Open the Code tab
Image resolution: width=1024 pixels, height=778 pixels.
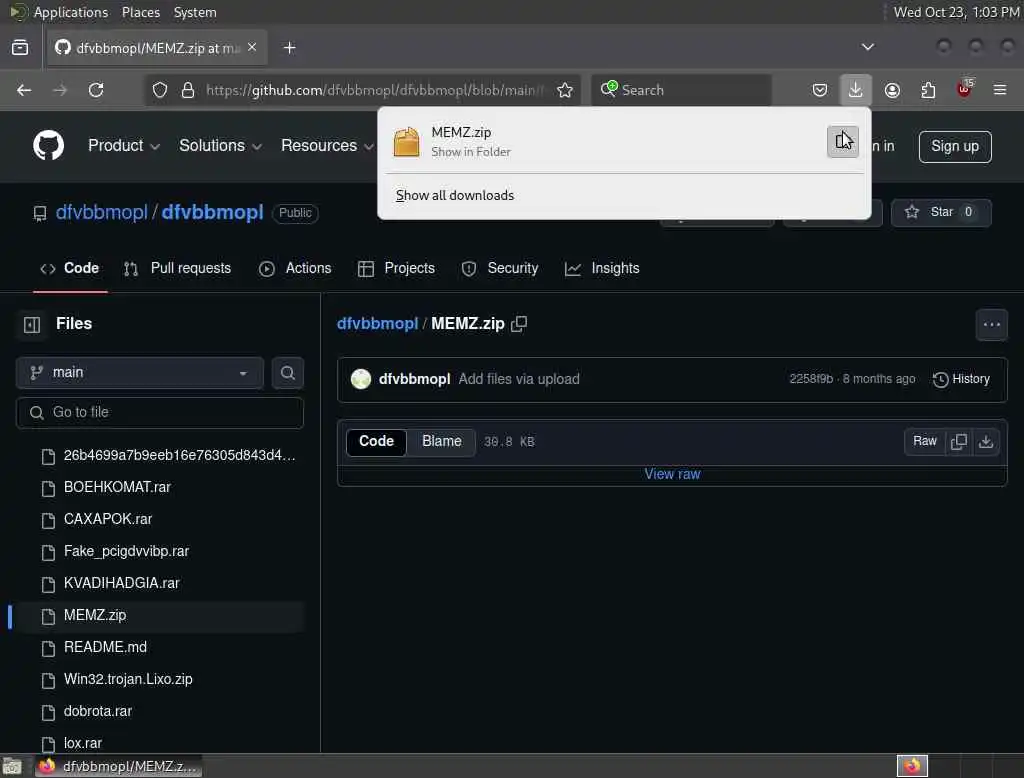pos(70,268)
